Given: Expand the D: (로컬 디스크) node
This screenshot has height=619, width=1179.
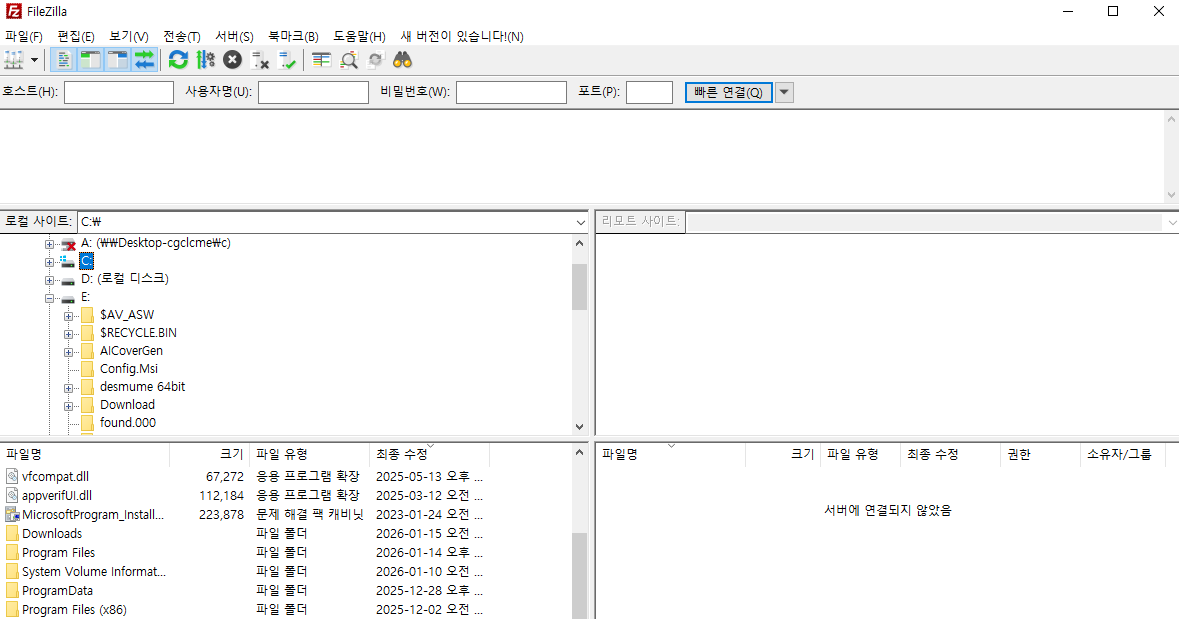Looking at the screenshot, I should (x=49, y=281).
